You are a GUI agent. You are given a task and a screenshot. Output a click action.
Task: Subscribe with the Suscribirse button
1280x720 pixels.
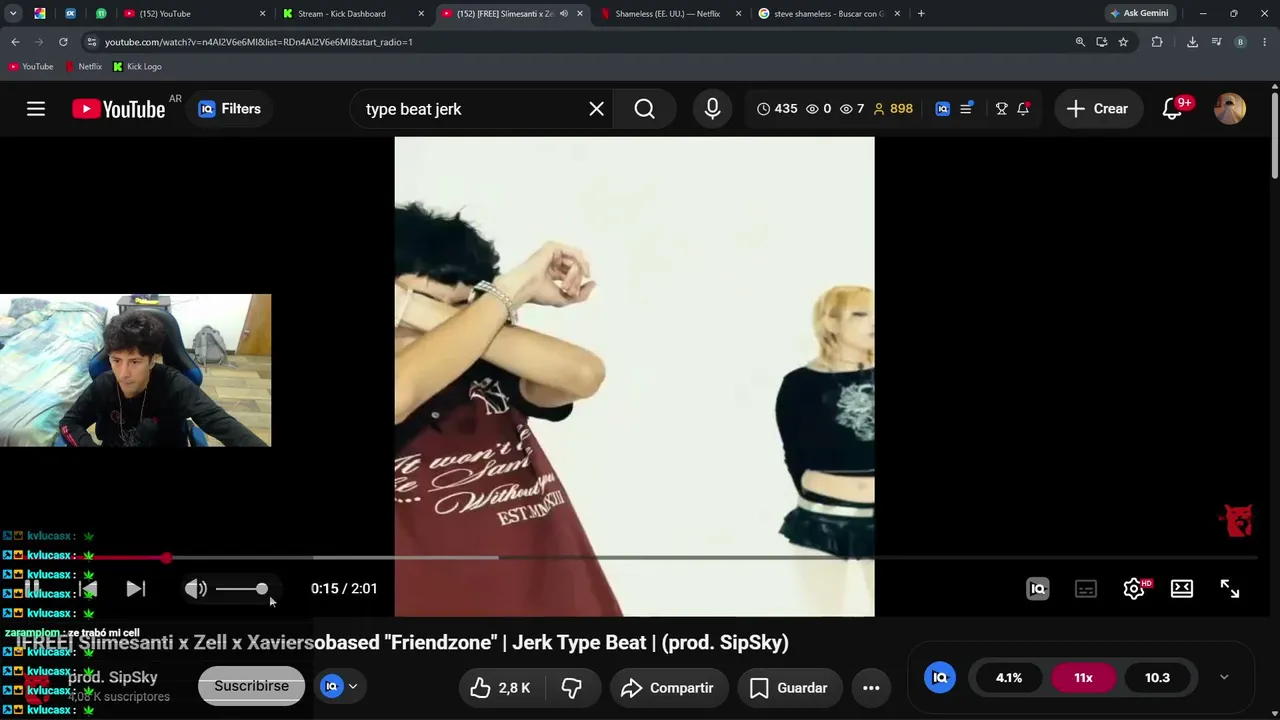(x=251, y=686)
